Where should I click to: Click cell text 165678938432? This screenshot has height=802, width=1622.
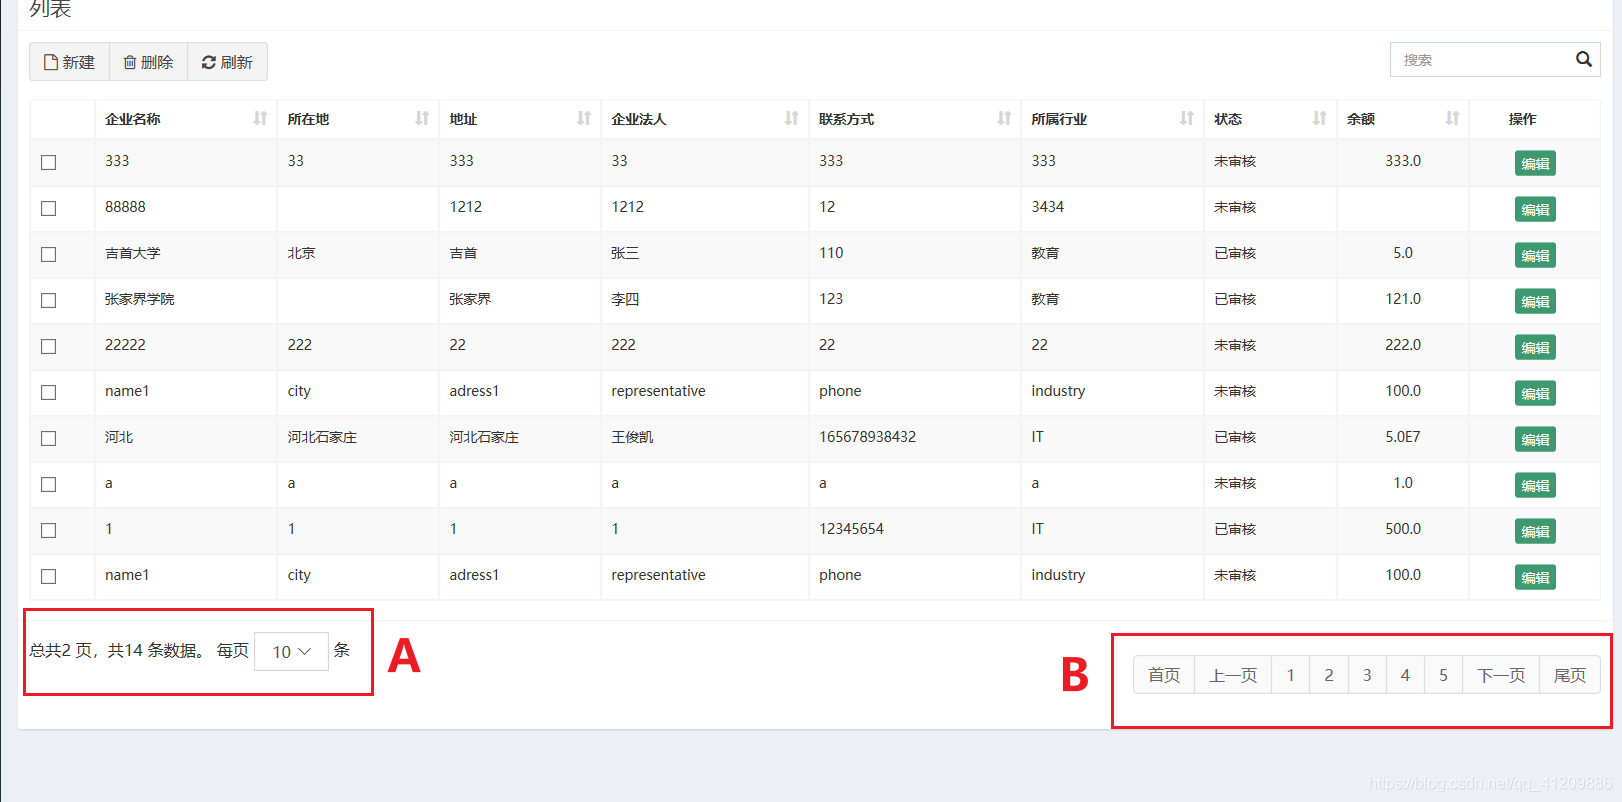click(867, 437)
